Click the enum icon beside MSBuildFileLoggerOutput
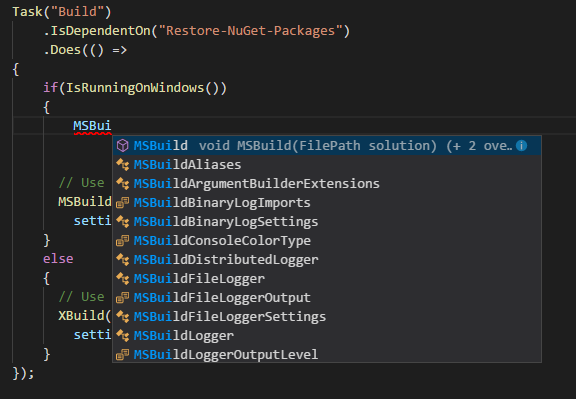The height and width of the screenshot is (399, 576). point(123,298)
